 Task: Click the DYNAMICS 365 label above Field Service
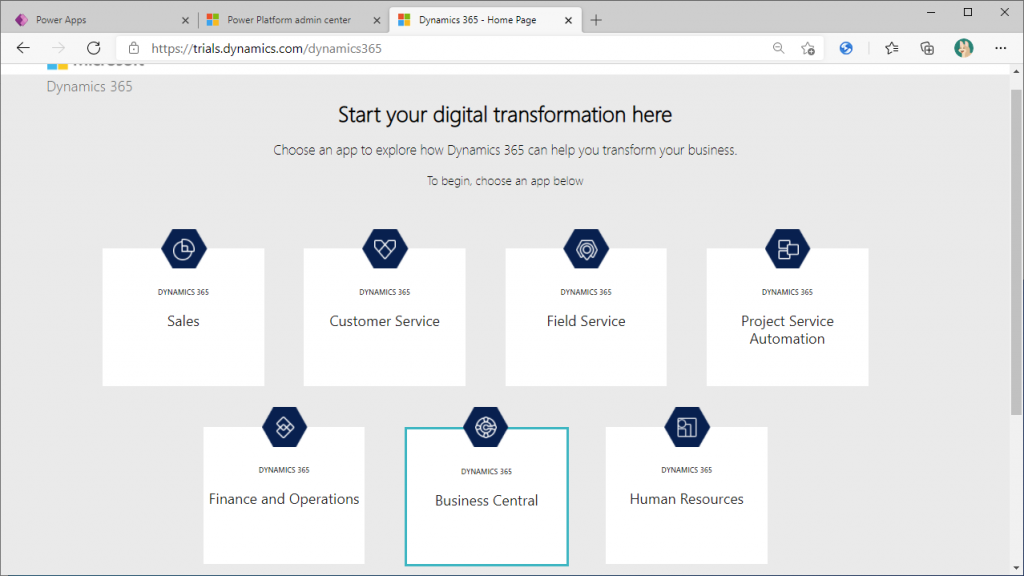pos(586,292)
